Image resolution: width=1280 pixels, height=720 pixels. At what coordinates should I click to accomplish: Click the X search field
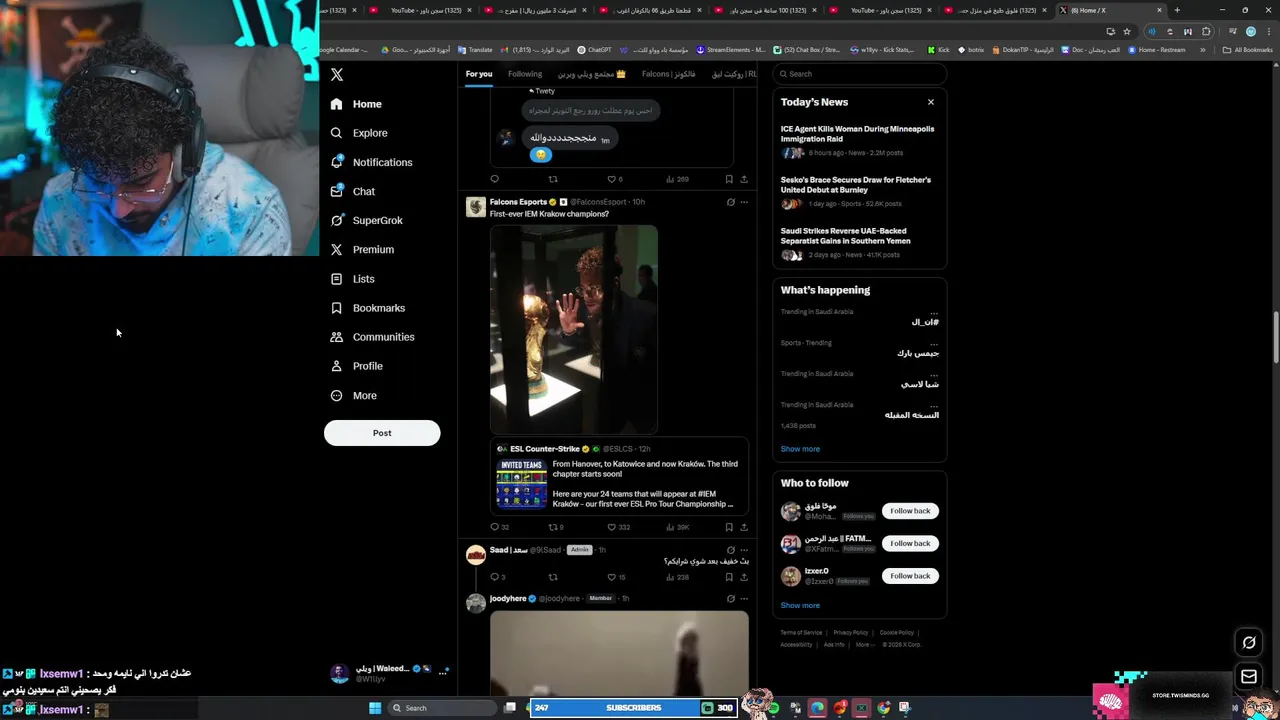point(860,74)
